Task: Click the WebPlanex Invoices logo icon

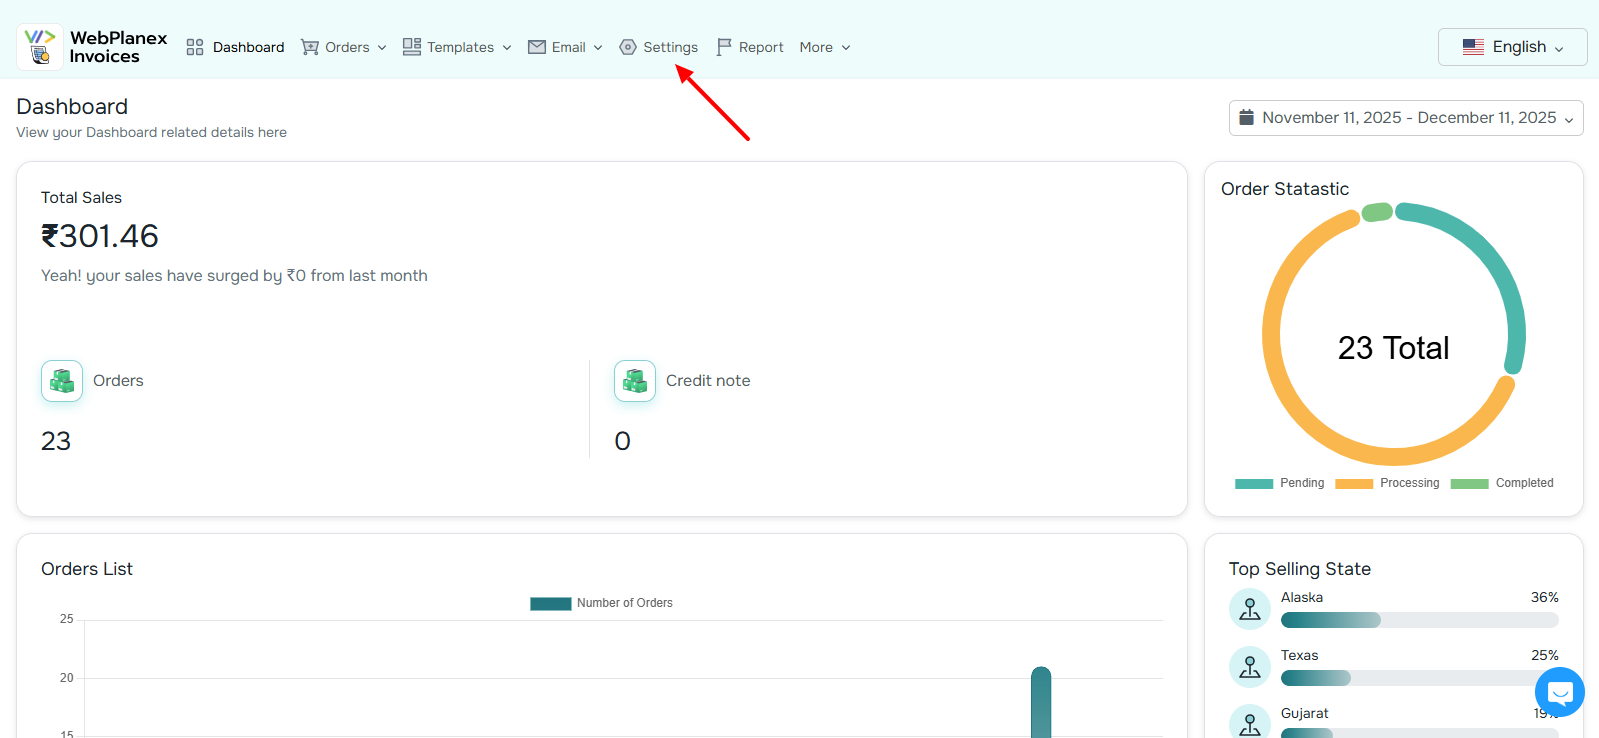Action: pyautogui.click(x=40, y=47)
